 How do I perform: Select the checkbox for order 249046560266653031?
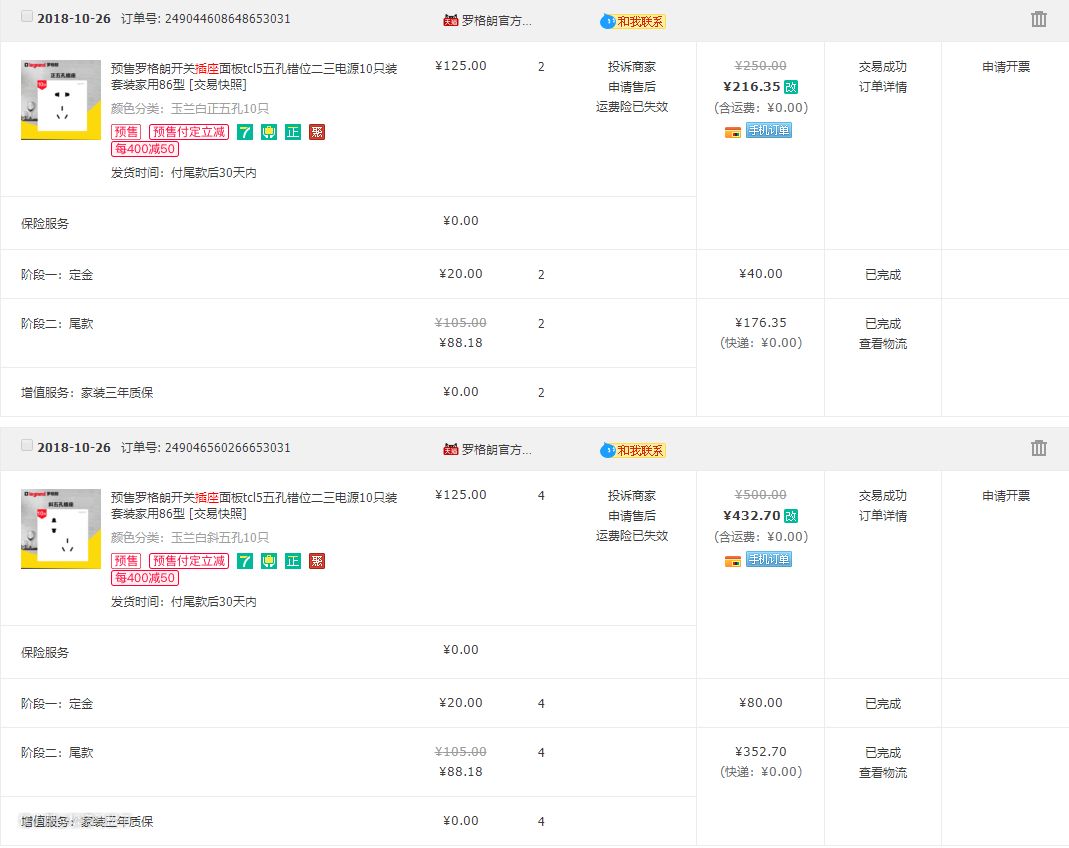[27, 446]
